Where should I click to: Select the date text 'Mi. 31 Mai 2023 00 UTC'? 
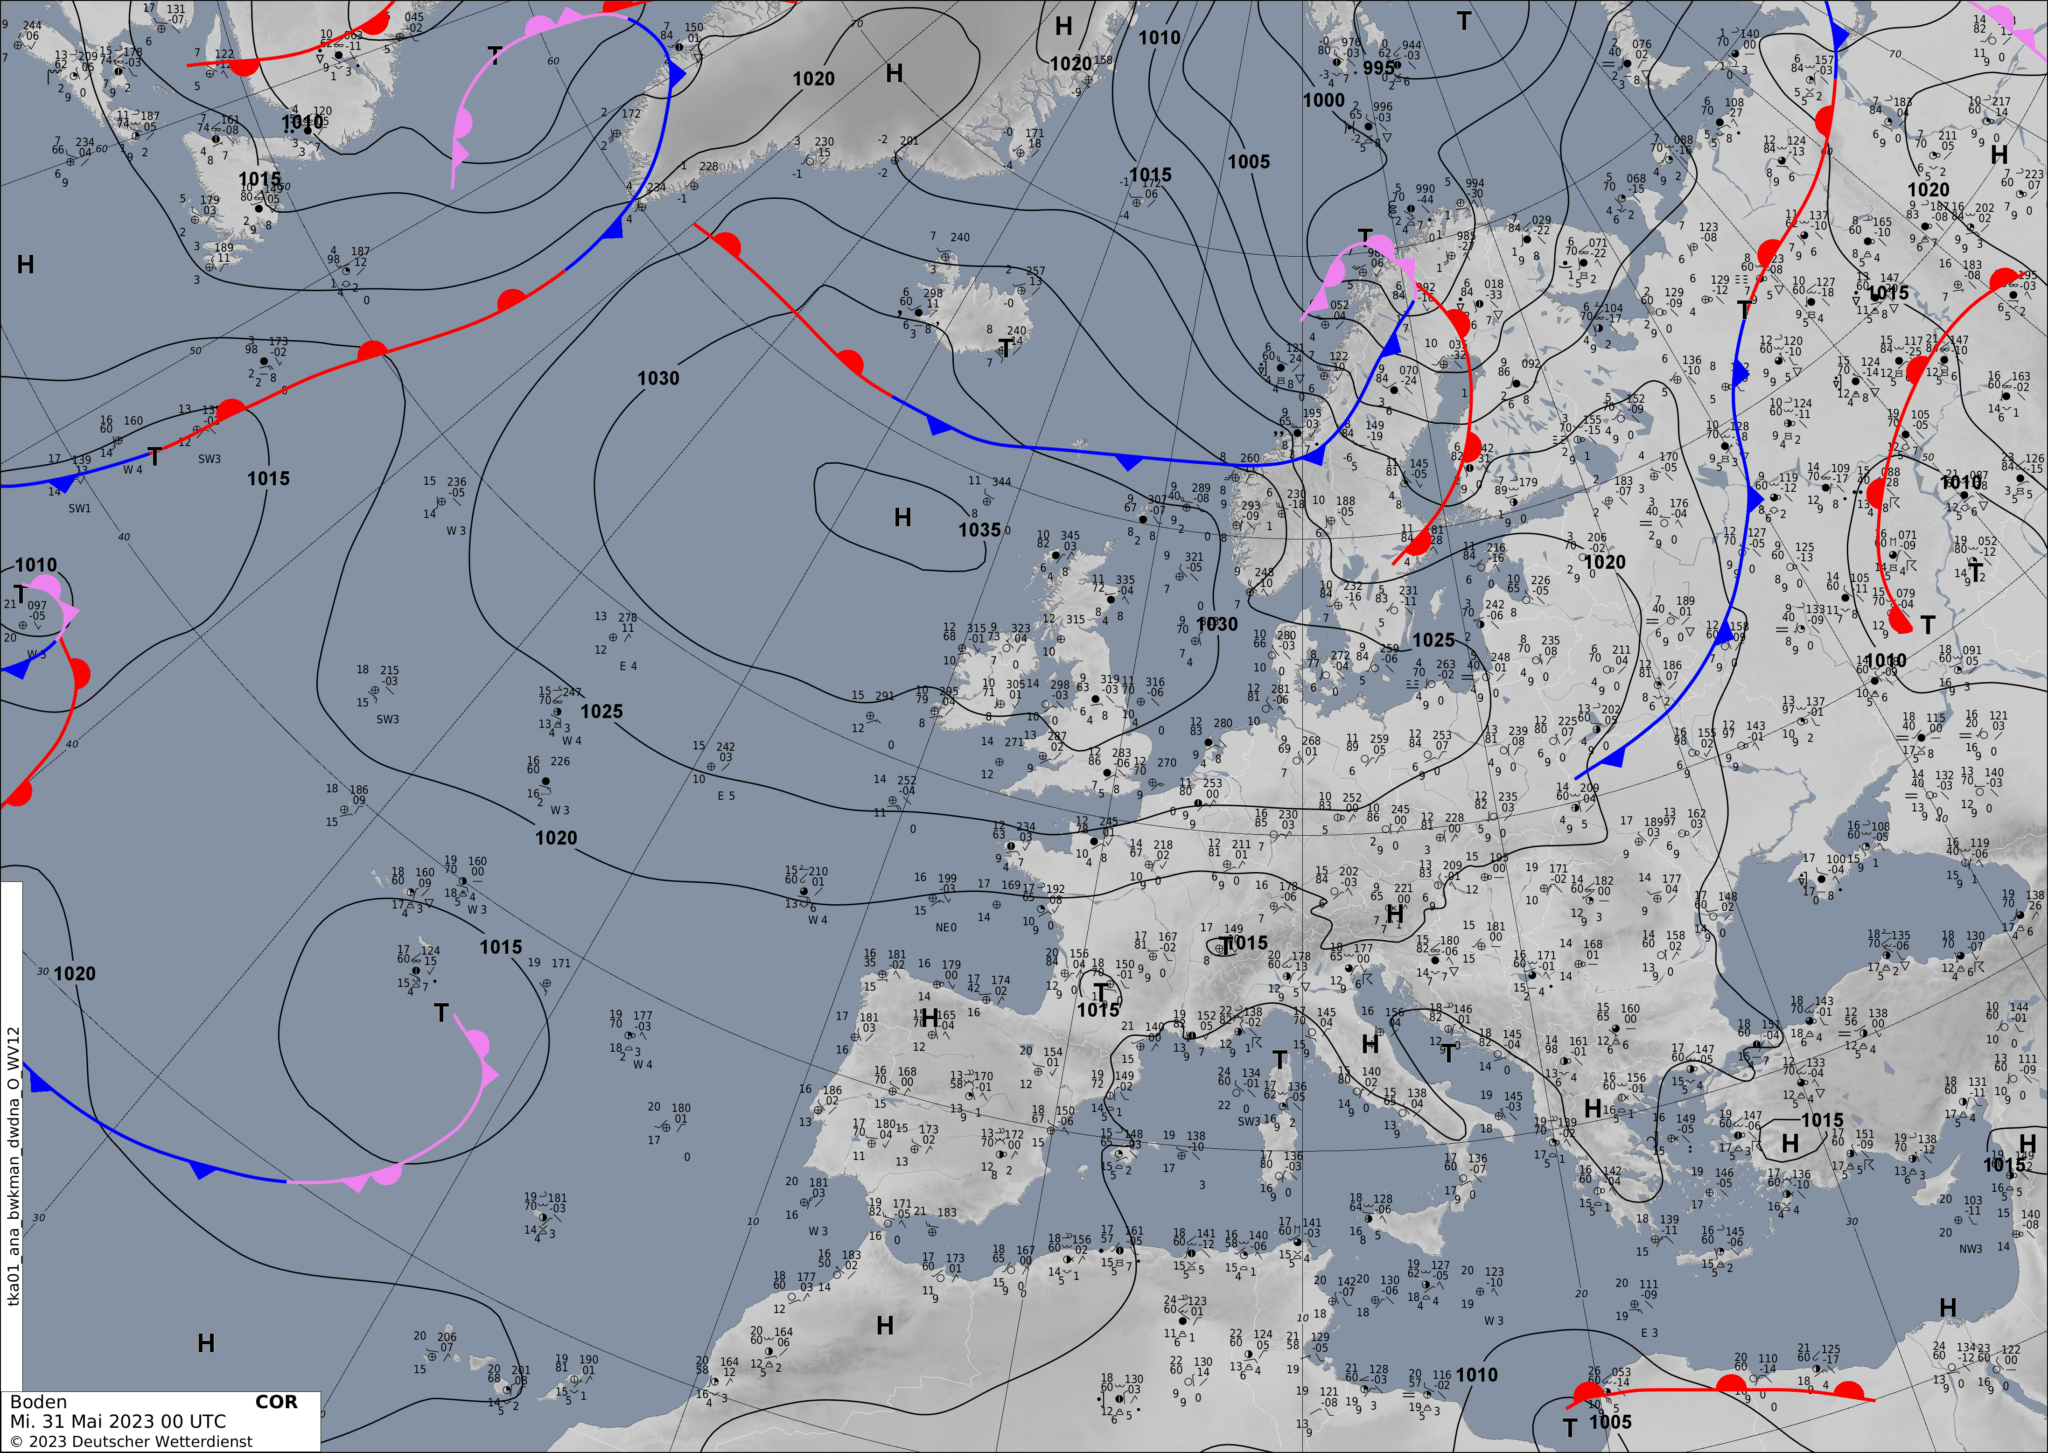tap(118, 1421)
